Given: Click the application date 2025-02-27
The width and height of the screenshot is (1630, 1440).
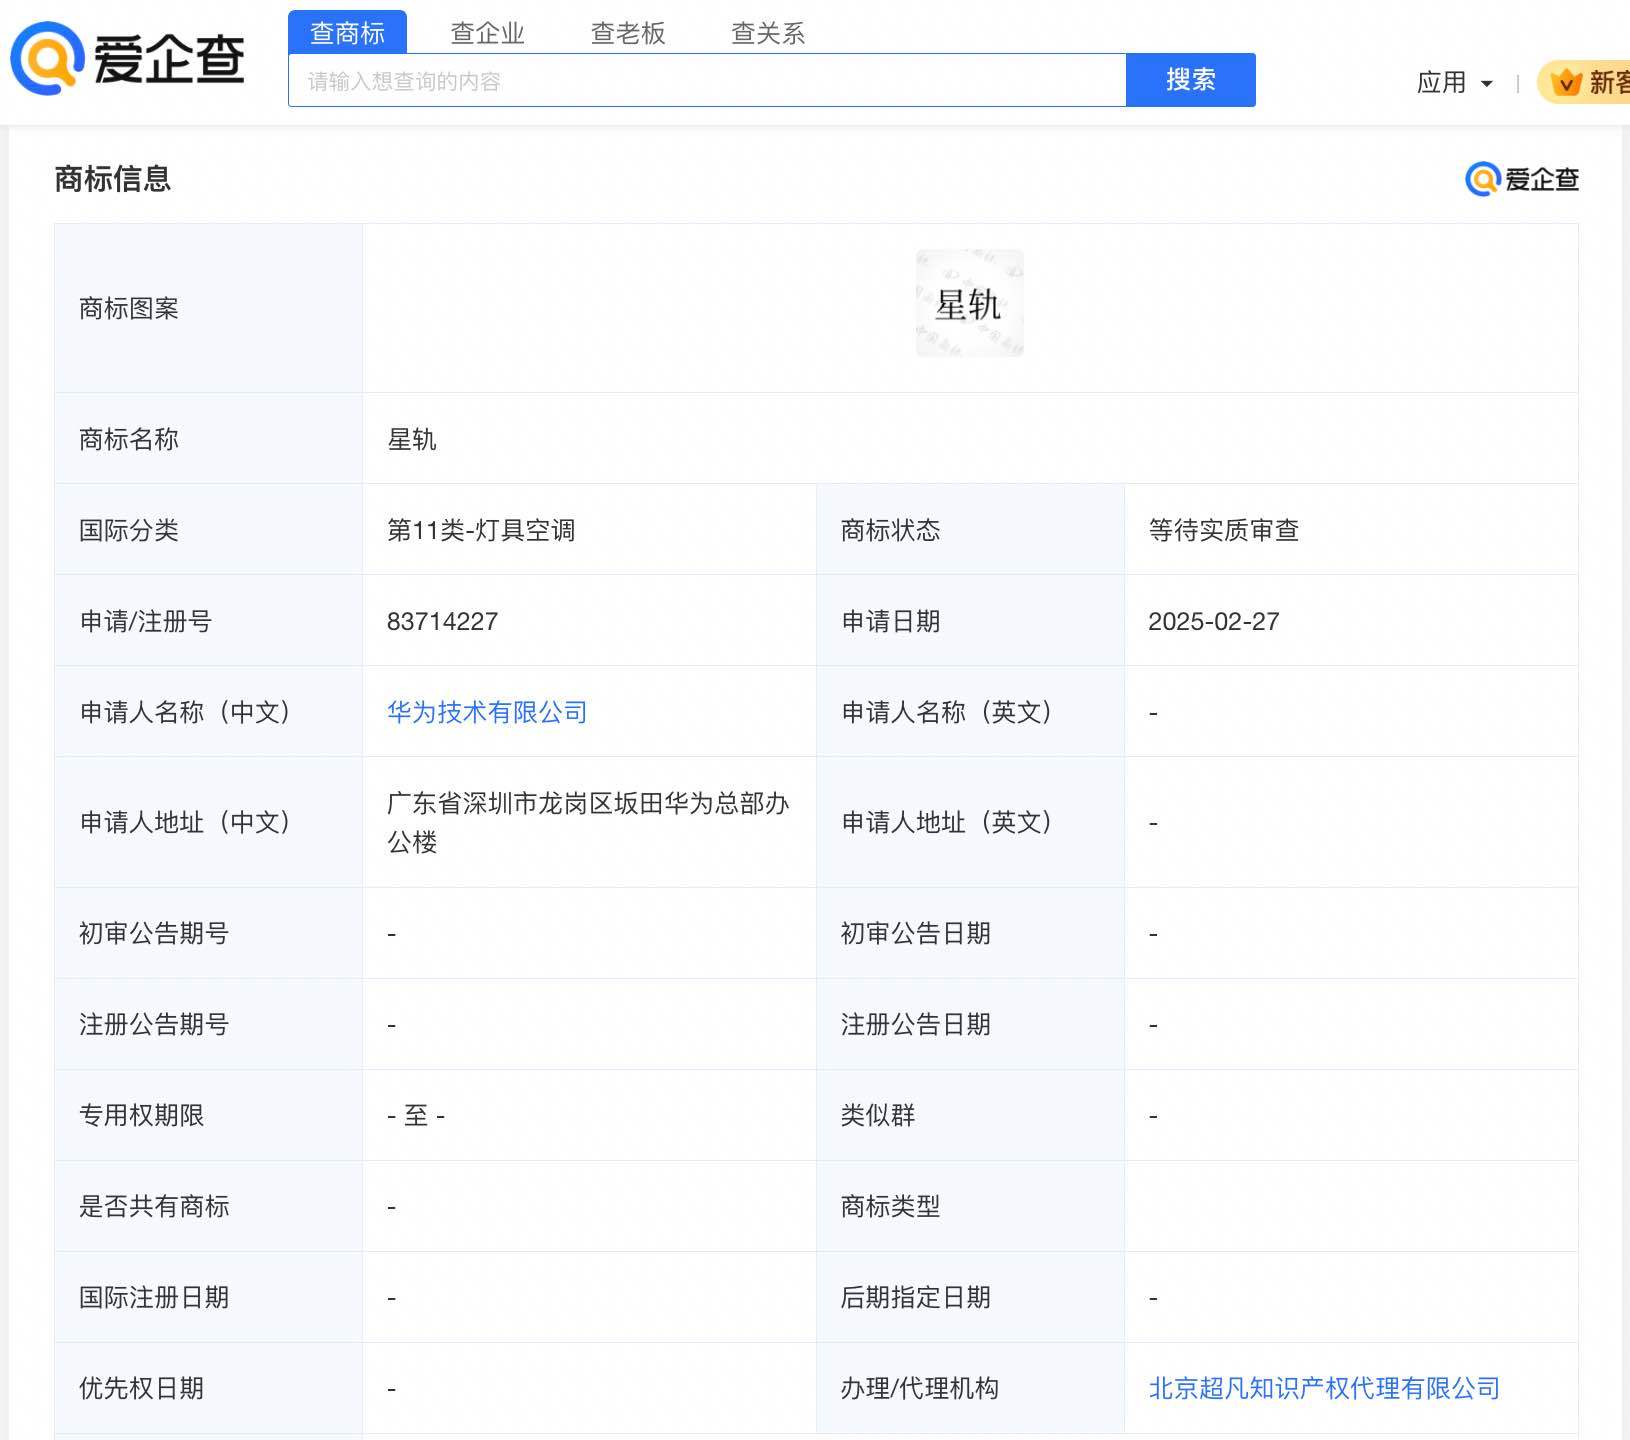Looking at the screenshot, I should tap(1213, 621).
